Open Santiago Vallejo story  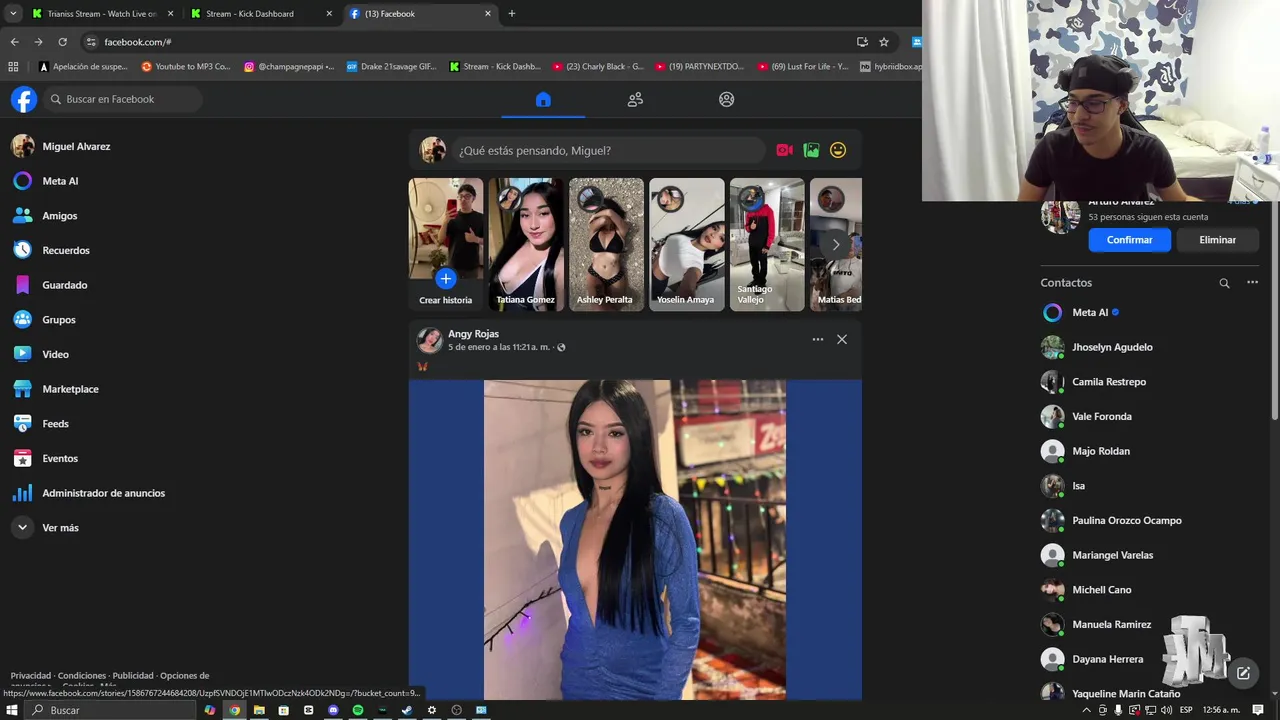click(767, 244)
